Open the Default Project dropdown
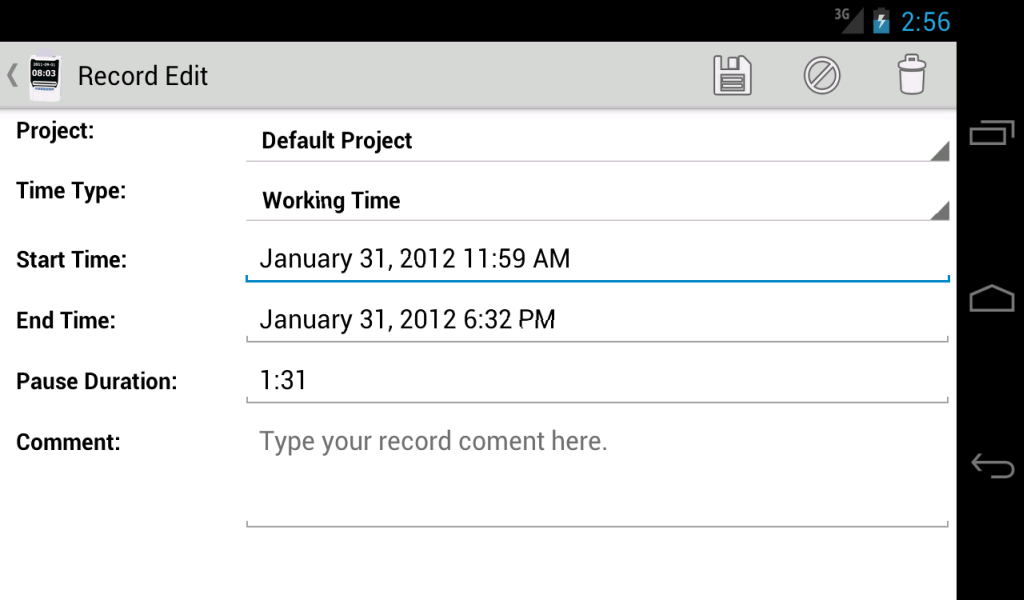Screen dimensions: 1024x600 [597, 141]
